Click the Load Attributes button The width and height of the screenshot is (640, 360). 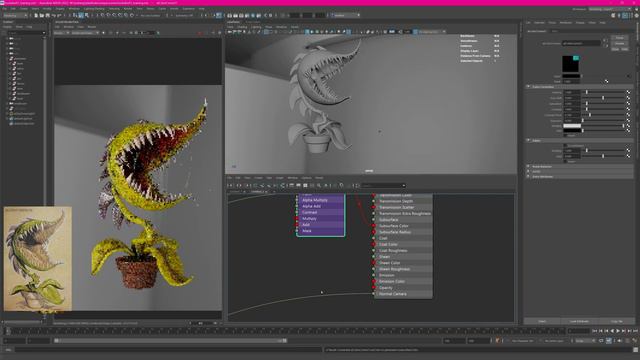point(579,321)
